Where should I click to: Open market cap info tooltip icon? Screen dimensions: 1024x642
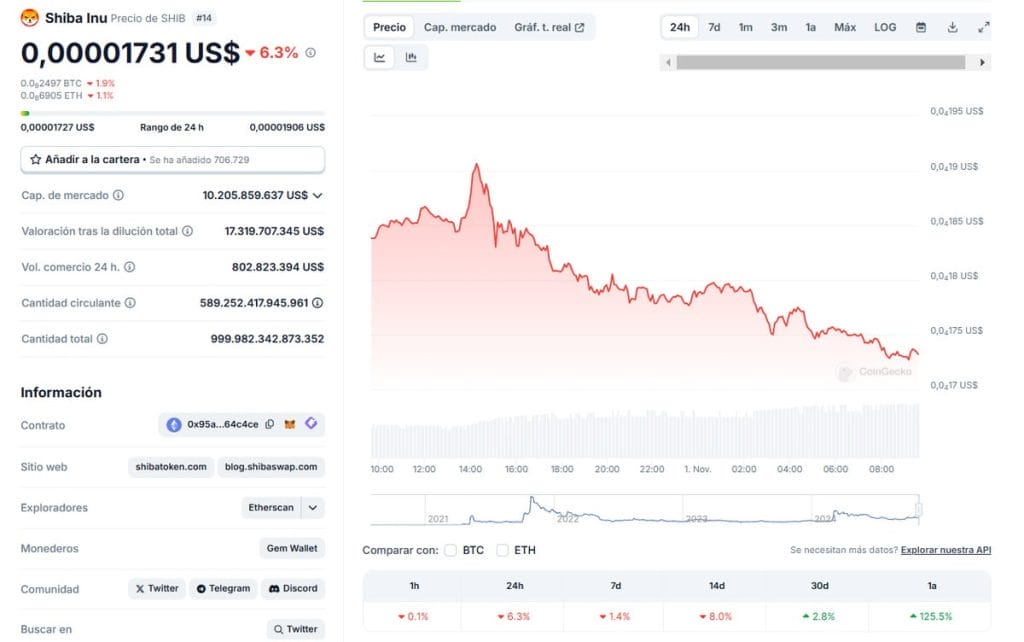pyautogui.click(x=118, y=195)
